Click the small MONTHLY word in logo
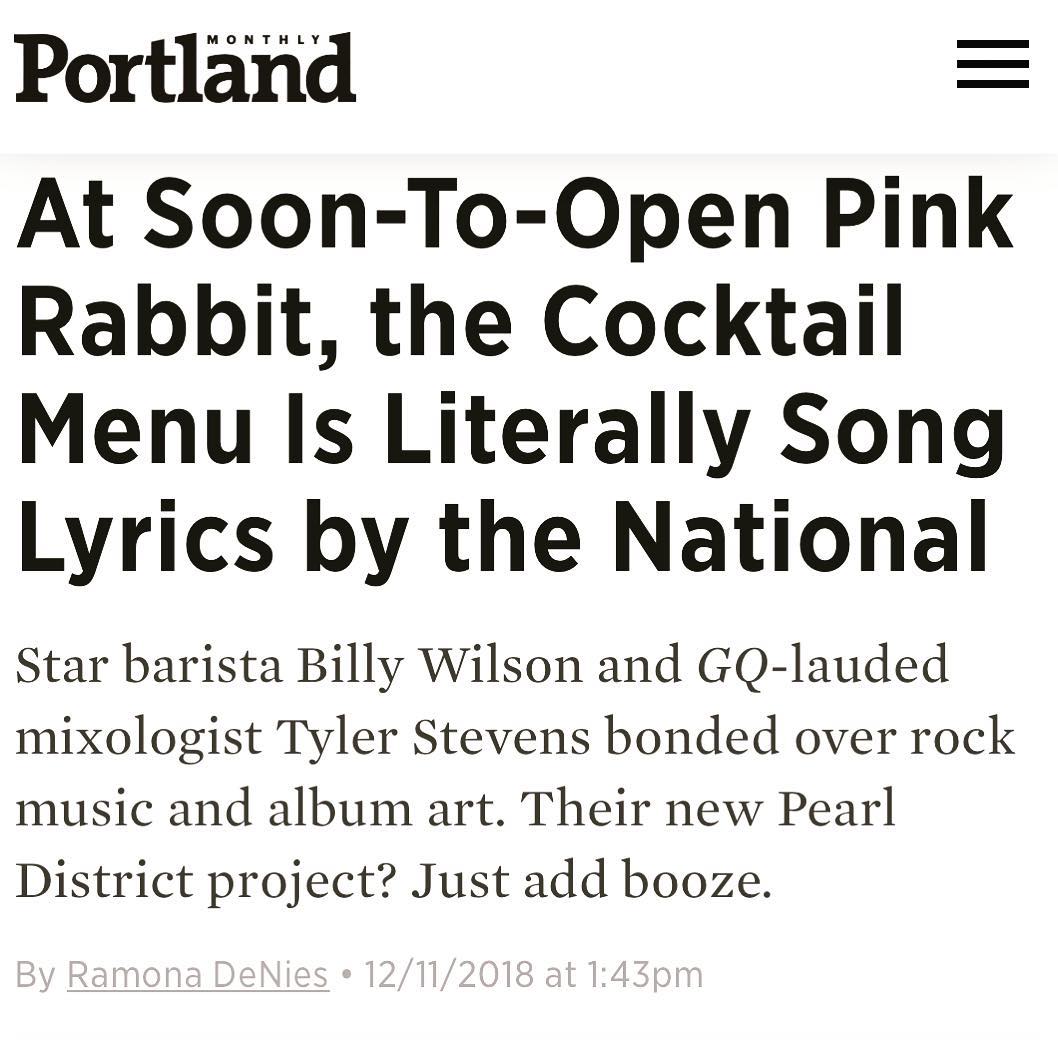Viewport: 1058px width, 1058px height. click(264, 40)
